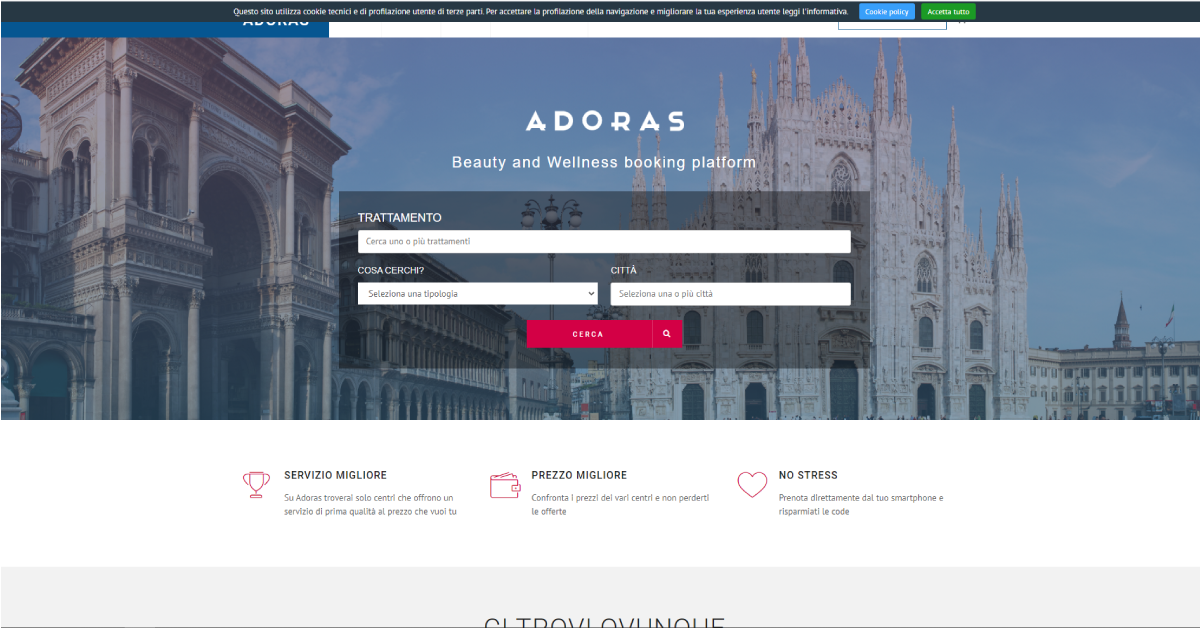Accept cookies with Accetta tutto
This screenshot has width=1200, height=628.
948,12
